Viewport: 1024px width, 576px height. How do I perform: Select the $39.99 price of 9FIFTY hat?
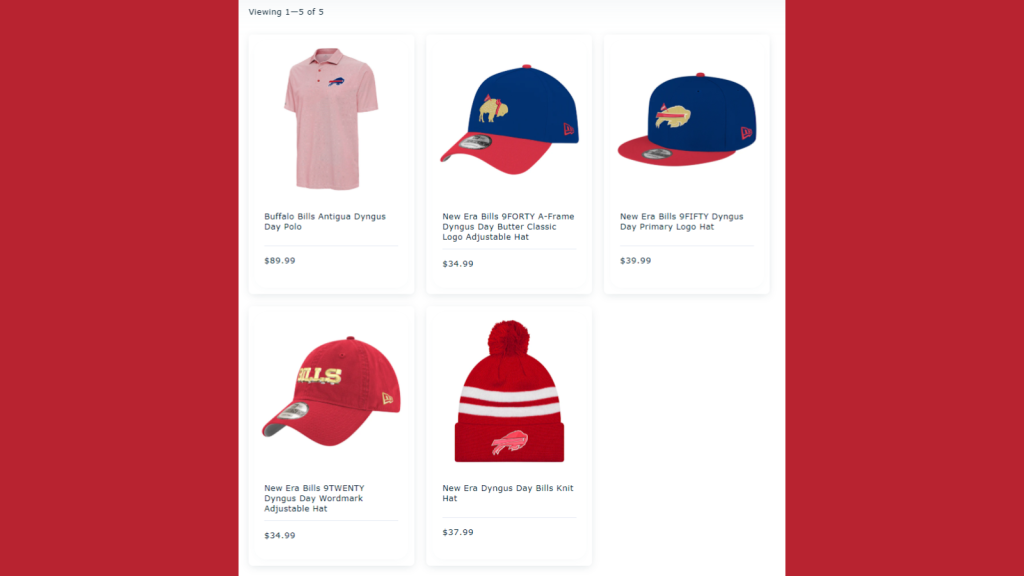(x=635, y=261)
